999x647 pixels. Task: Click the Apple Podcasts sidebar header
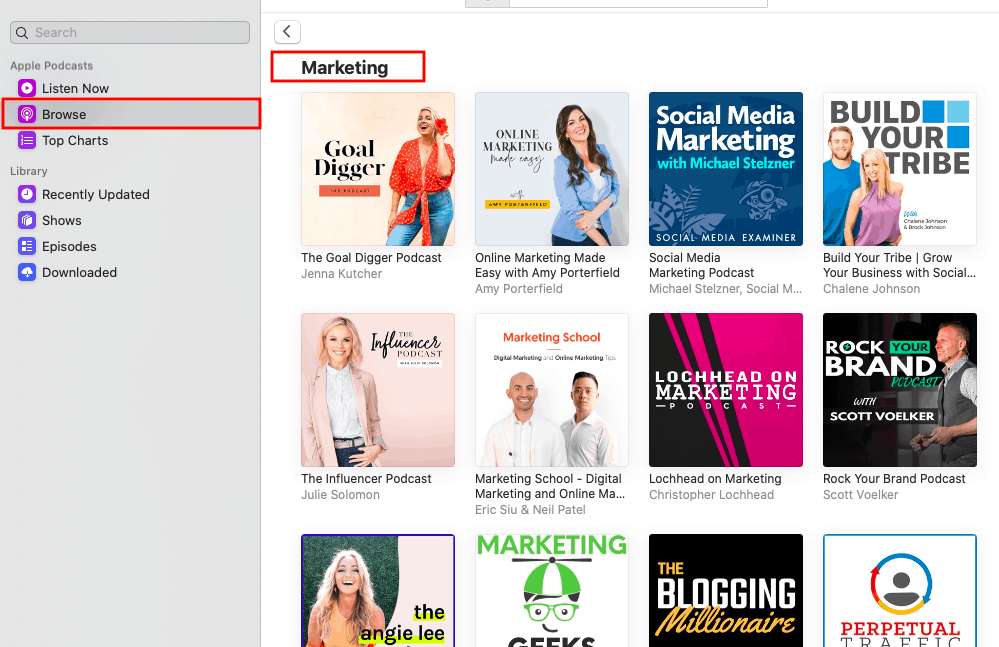coord(52,66)
